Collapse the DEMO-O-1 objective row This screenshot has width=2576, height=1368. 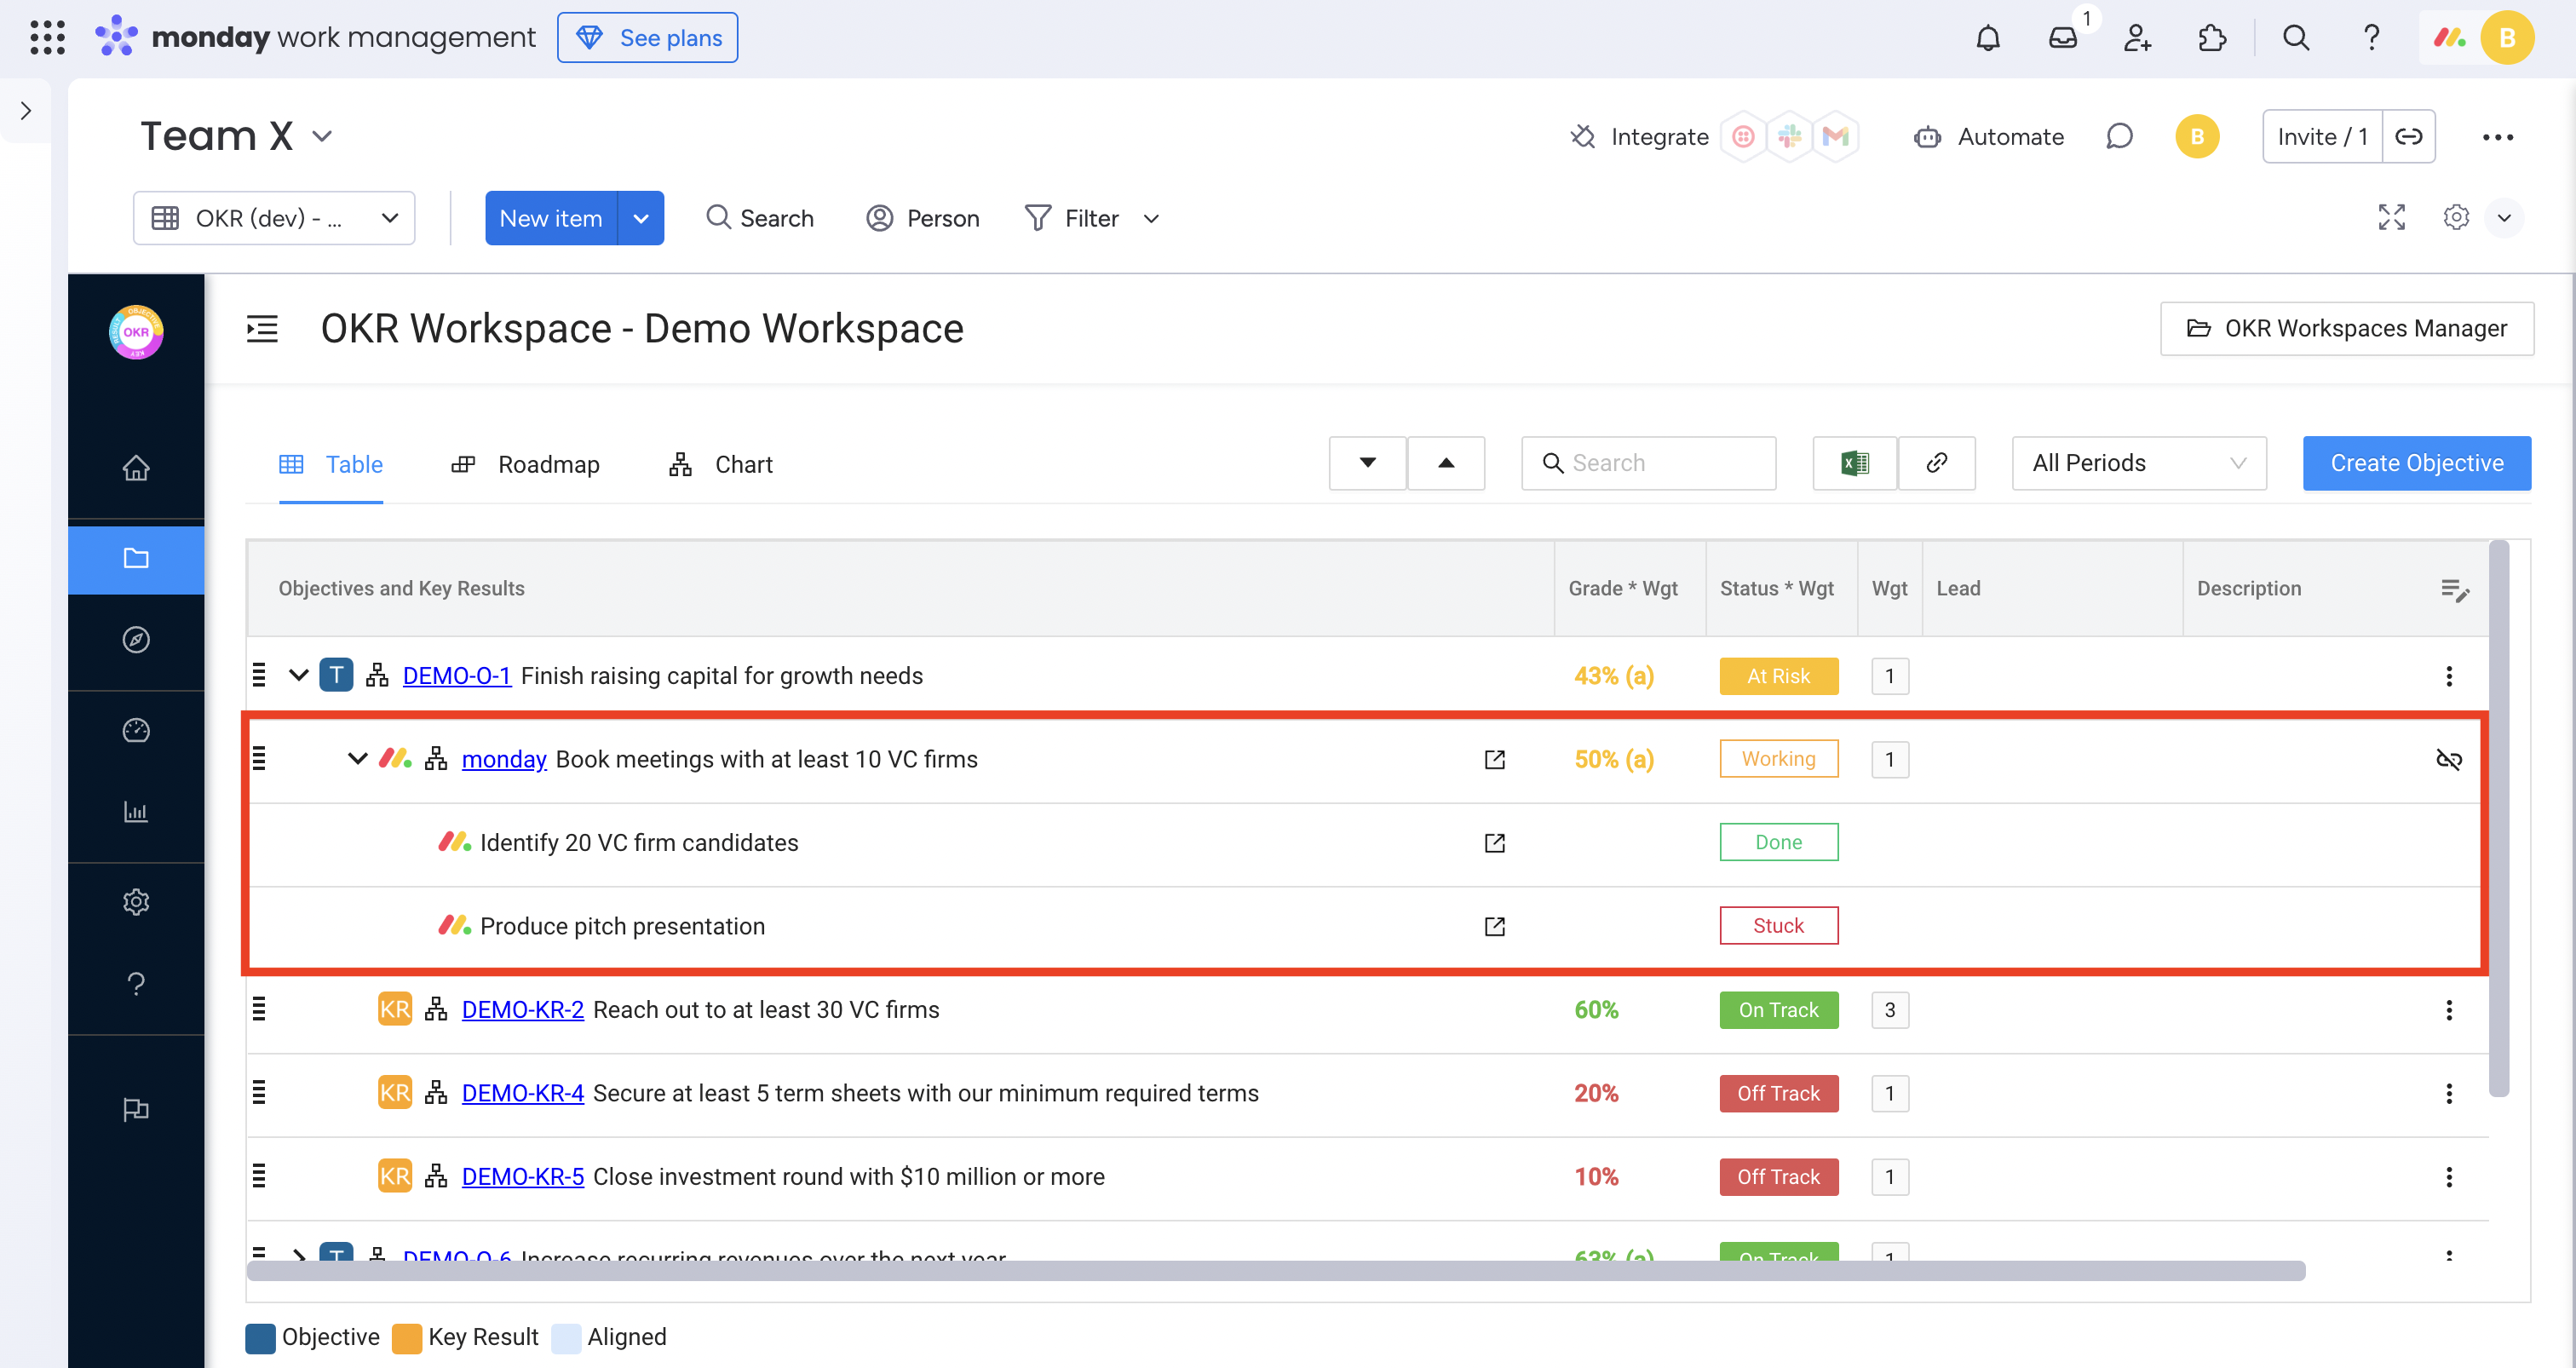click(298, 676)
